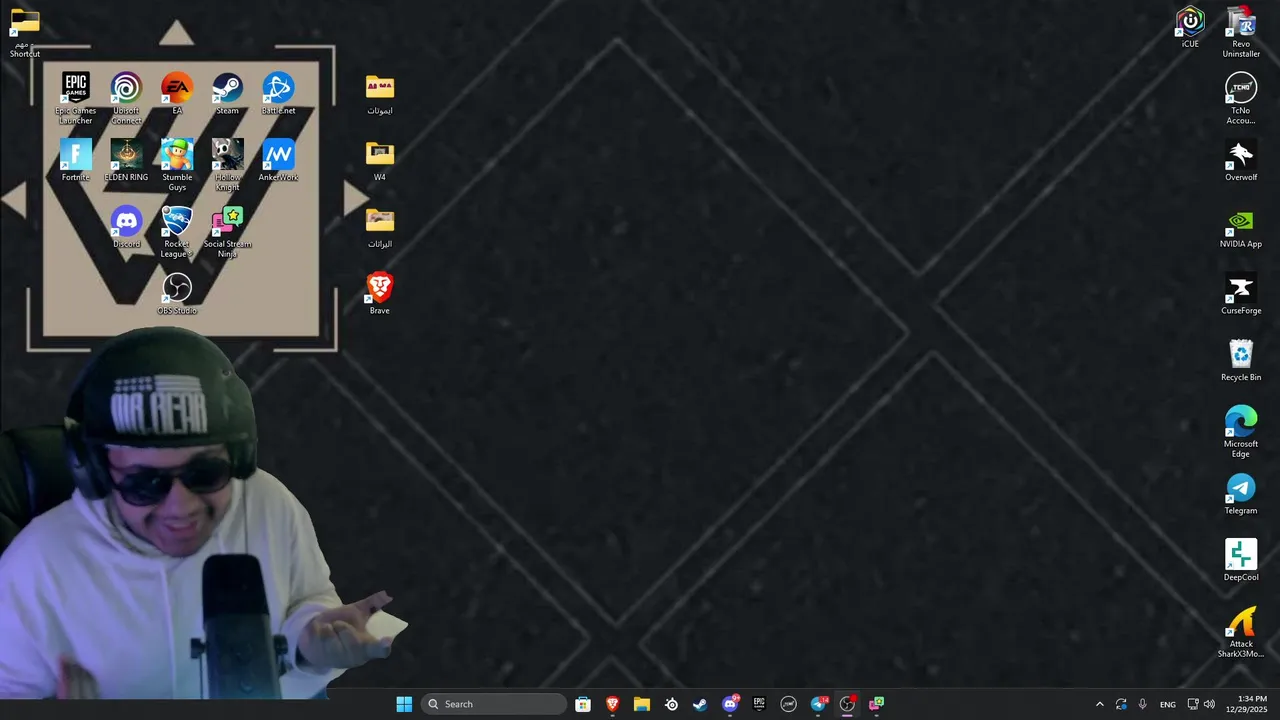Expand the hidden system tray icons
The width and height of the screenshot is (1280, 720).
pos(1100,704)
